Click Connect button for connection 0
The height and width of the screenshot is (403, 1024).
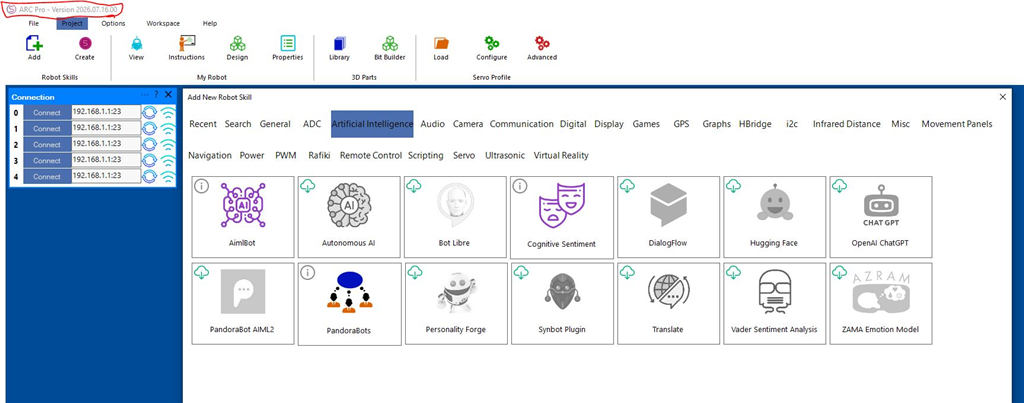[x=47, y=112]
